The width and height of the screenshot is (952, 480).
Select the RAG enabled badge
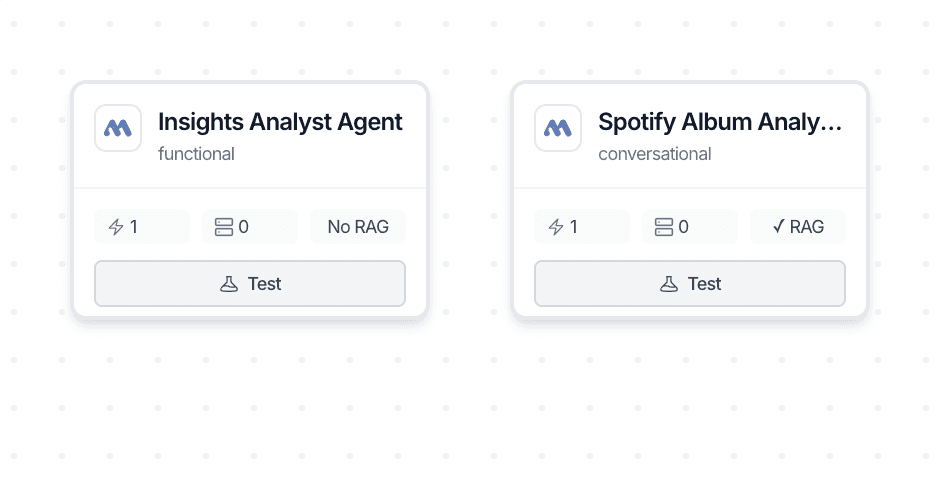pos(798,227)
